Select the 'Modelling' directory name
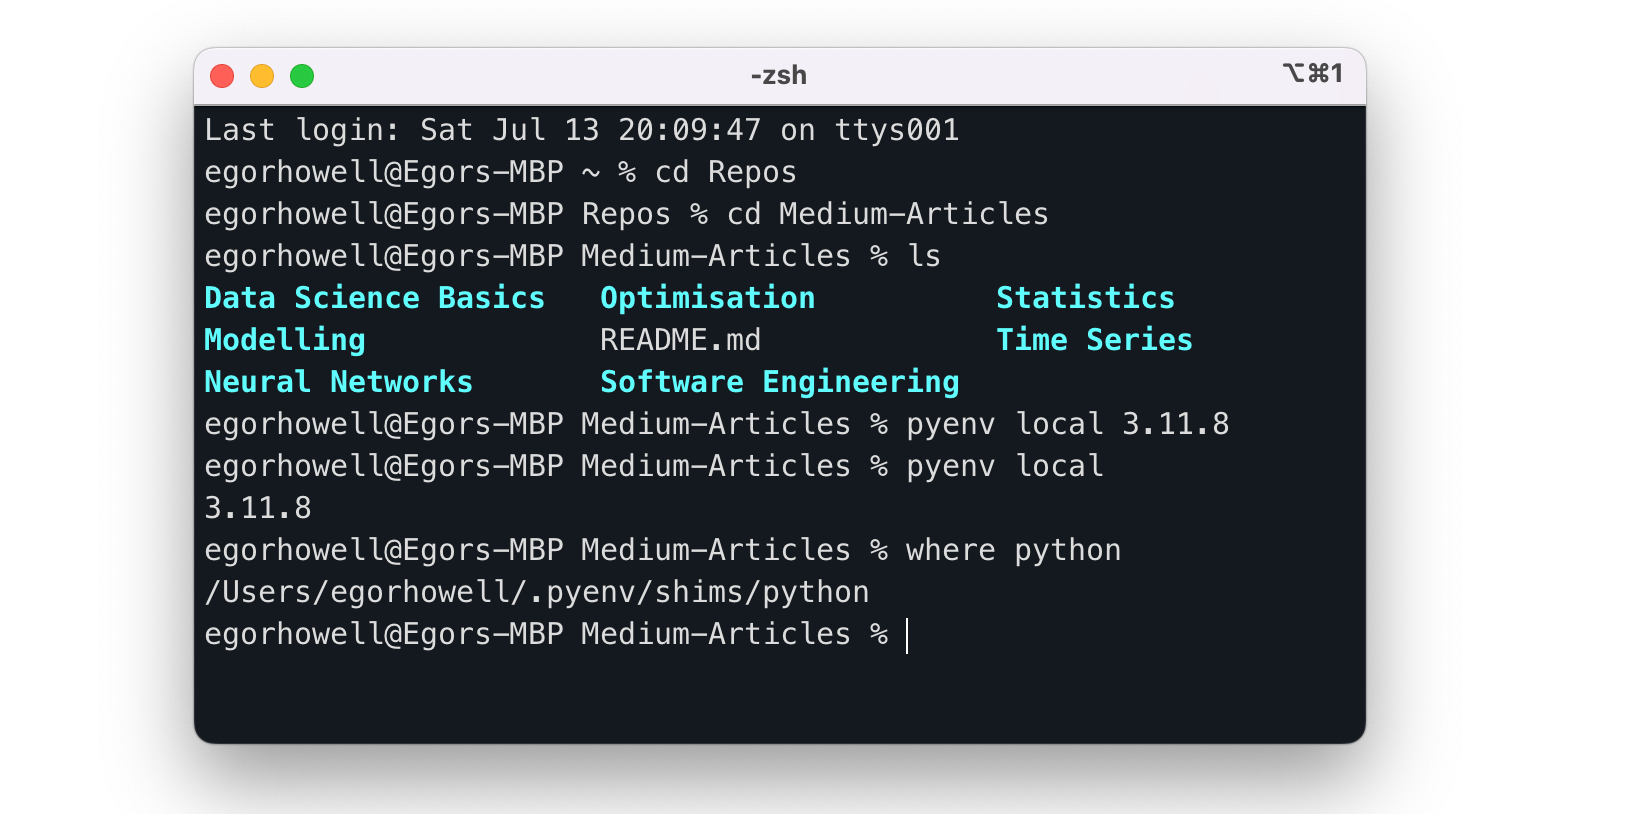Screen dimensions: 1638x814 (285, 340)
